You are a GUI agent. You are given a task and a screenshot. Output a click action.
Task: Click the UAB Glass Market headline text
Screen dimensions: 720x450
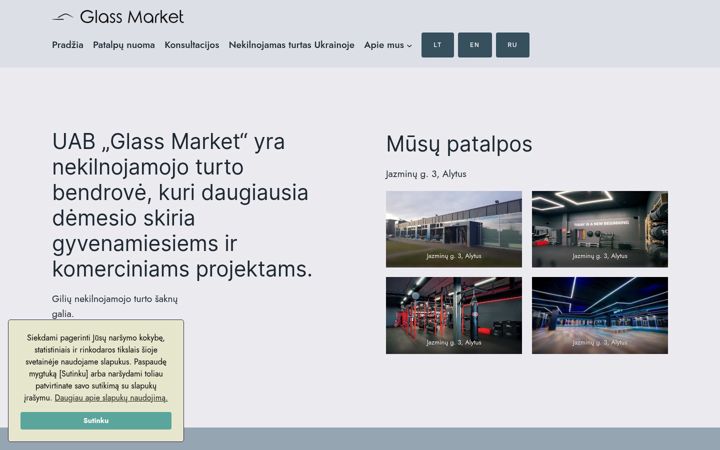tap(182, 205)
